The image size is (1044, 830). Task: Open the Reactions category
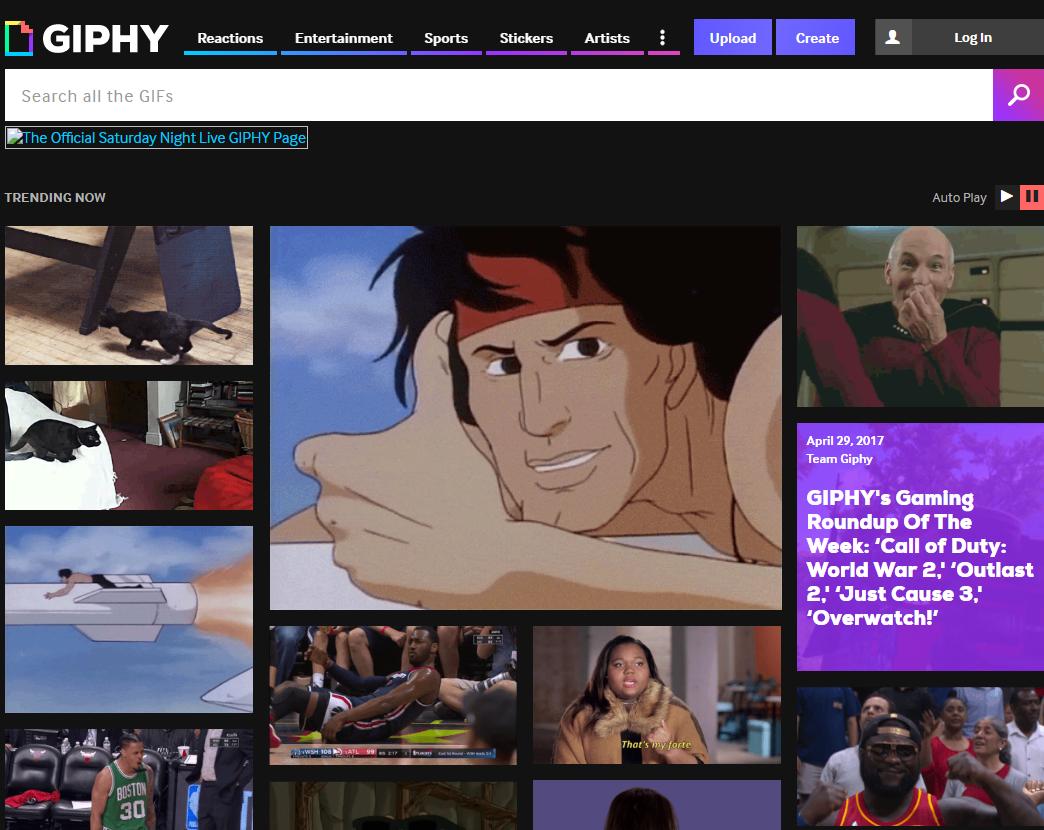230,38
